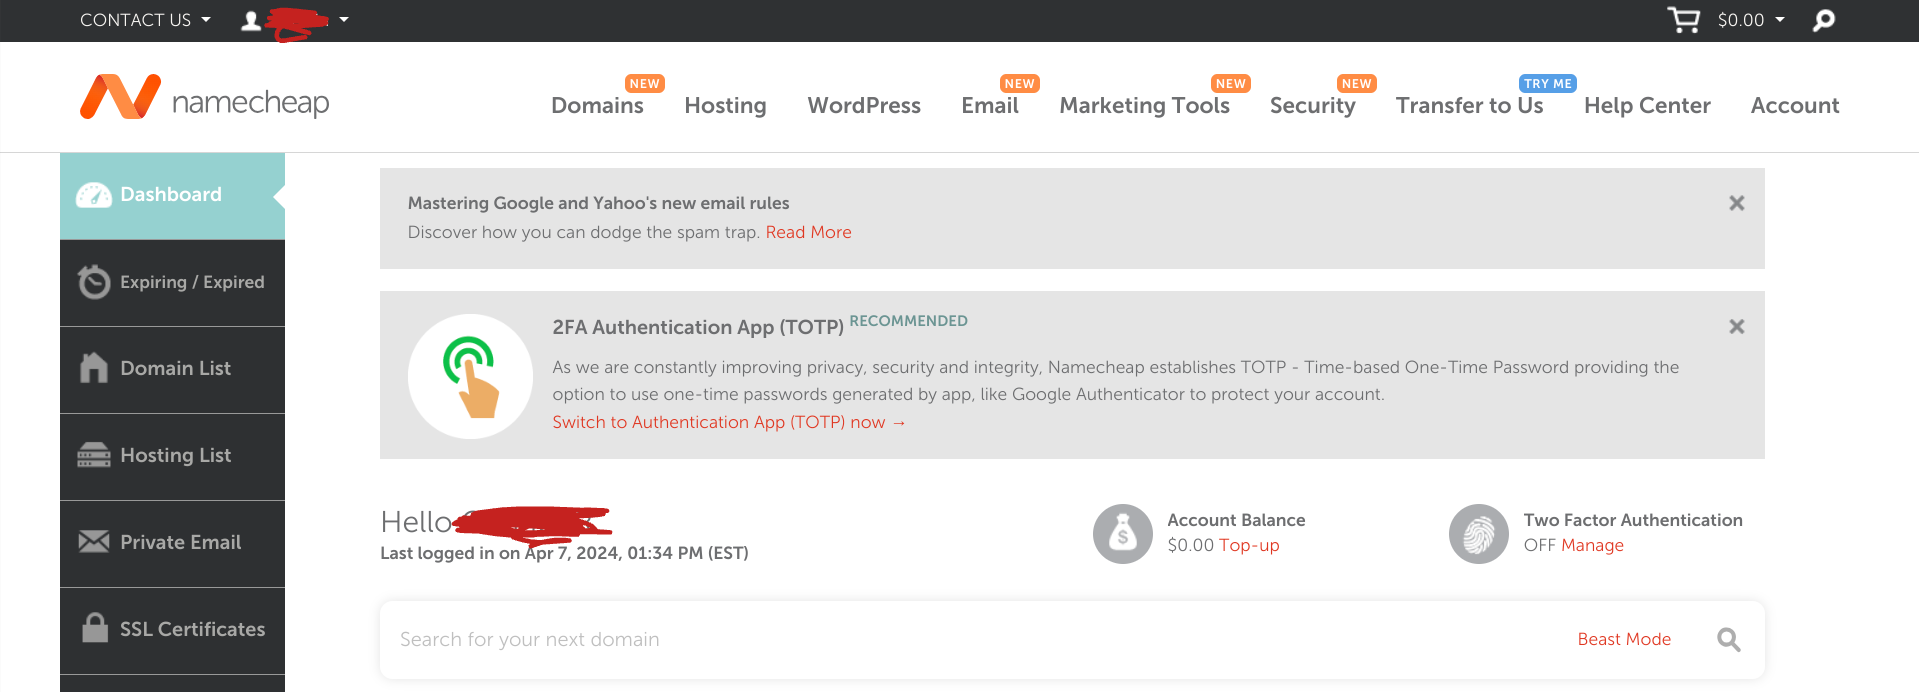This screenshot has height=692, width=1919.
Task: Click the Read More link
Action: [x=808, y=232]
